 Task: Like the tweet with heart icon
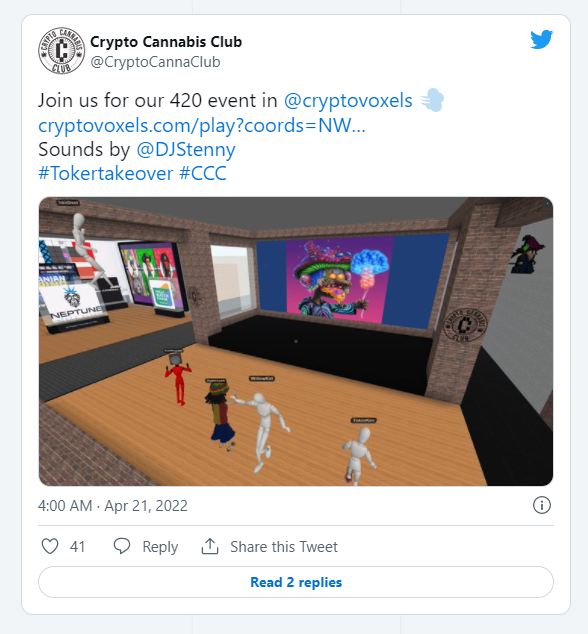coord(50,546)
